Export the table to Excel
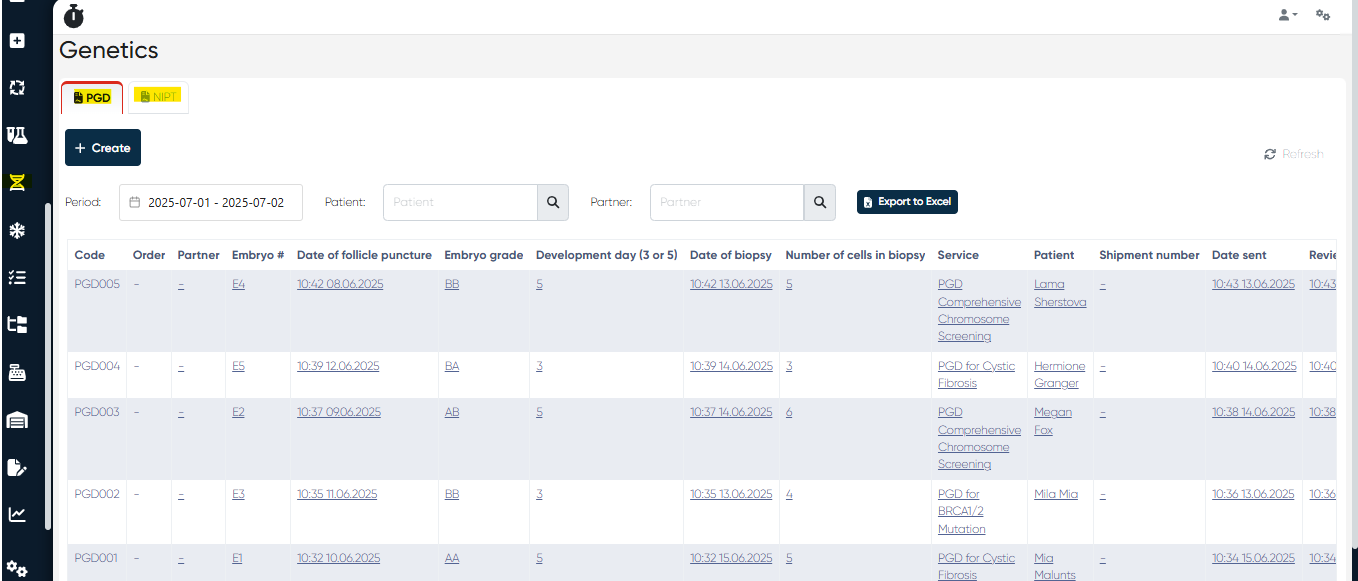 907,202
